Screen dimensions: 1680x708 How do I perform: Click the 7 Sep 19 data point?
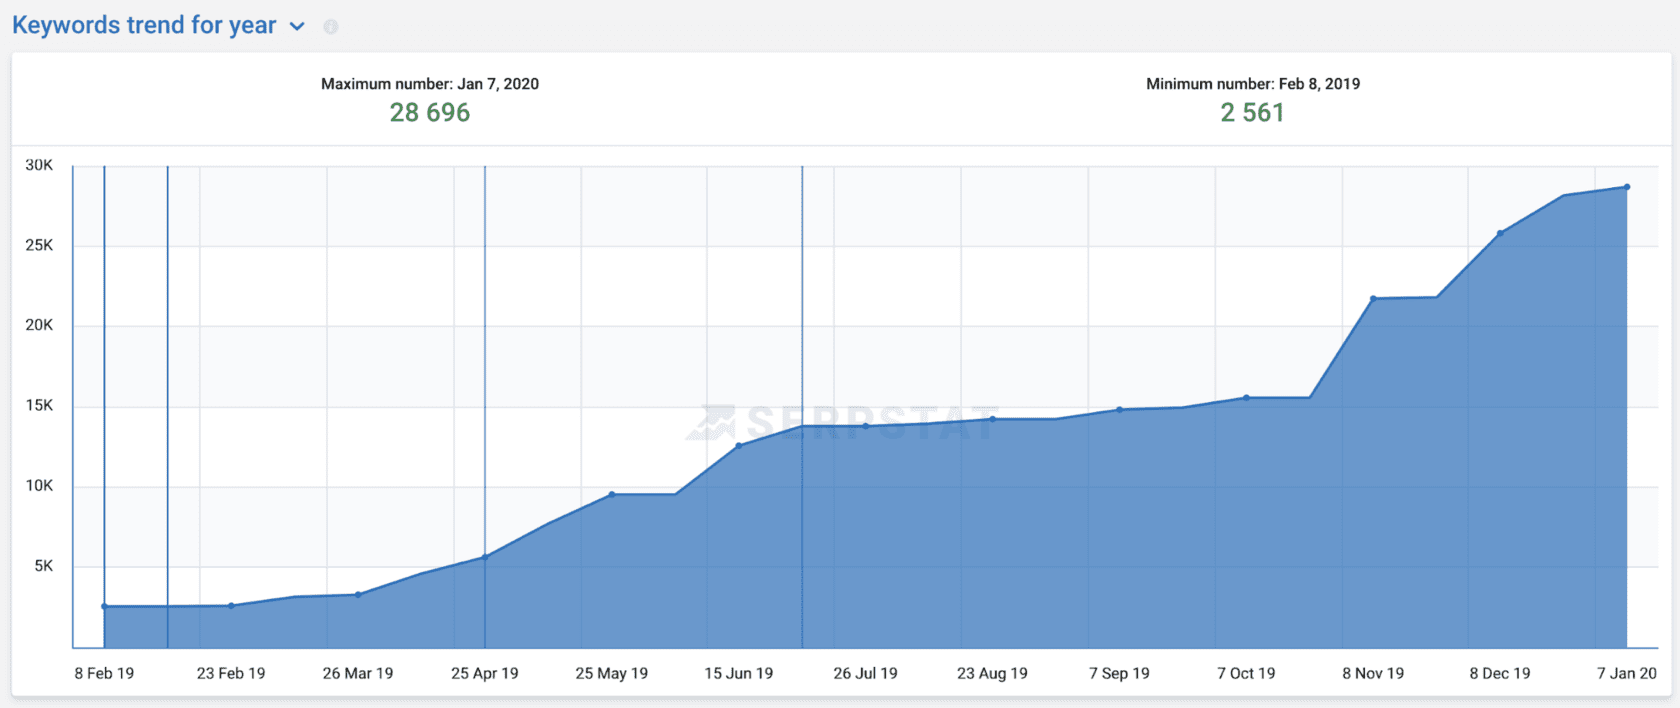[1120, 409]
